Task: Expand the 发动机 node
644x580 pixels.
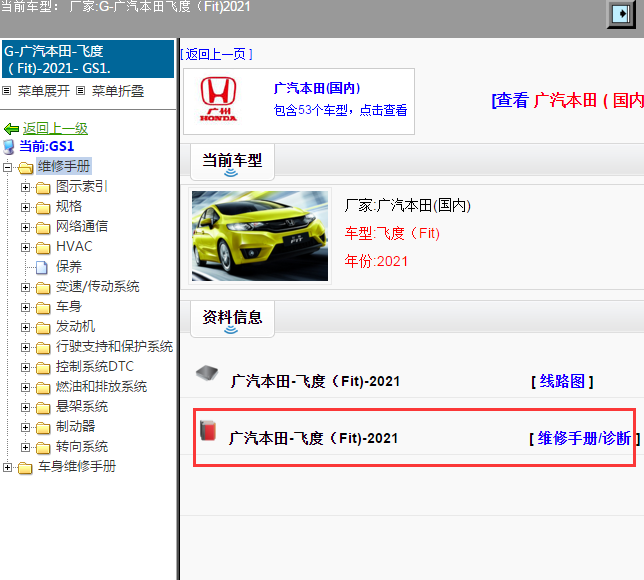Action: (x=25, y=327)
